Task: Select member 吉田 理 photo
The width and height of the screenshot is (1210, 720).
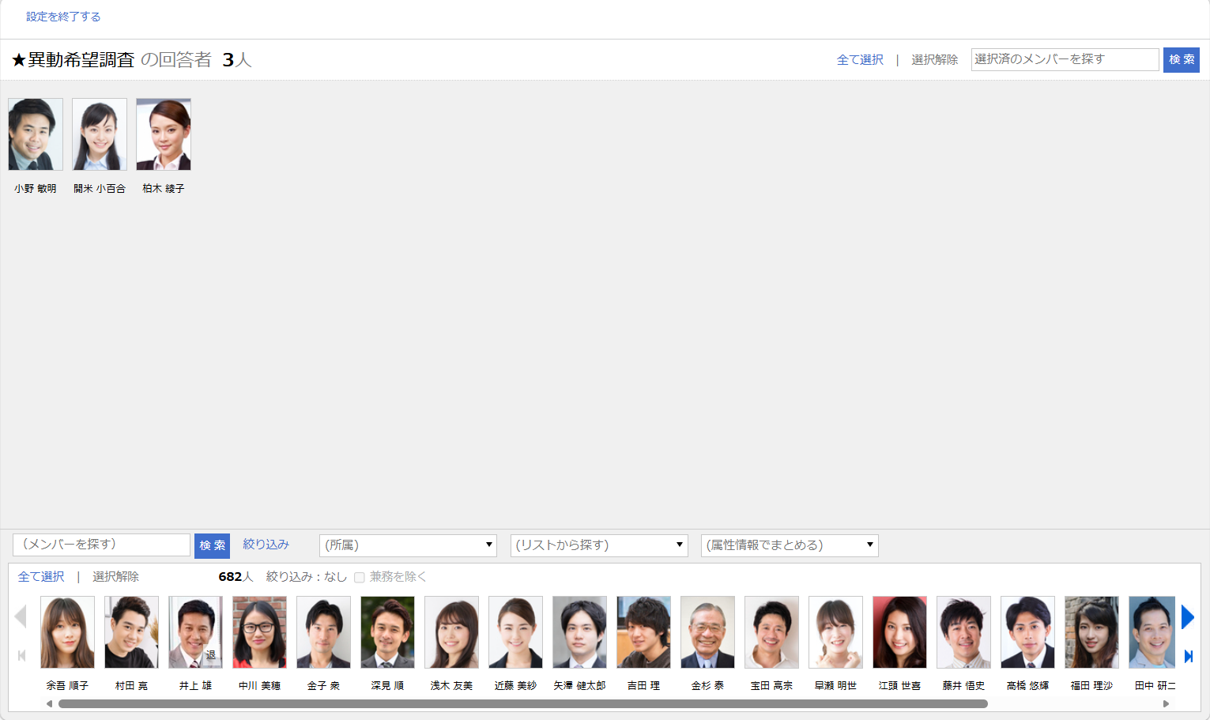Action: [644, 632]
